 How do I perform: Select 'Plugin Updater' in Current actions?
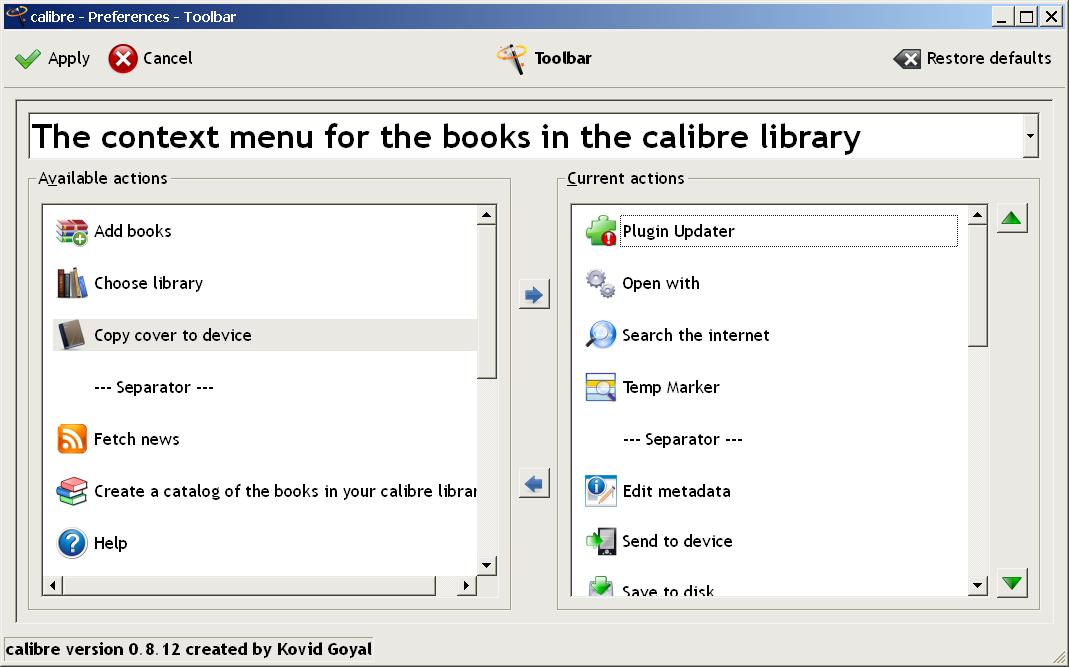771,231
